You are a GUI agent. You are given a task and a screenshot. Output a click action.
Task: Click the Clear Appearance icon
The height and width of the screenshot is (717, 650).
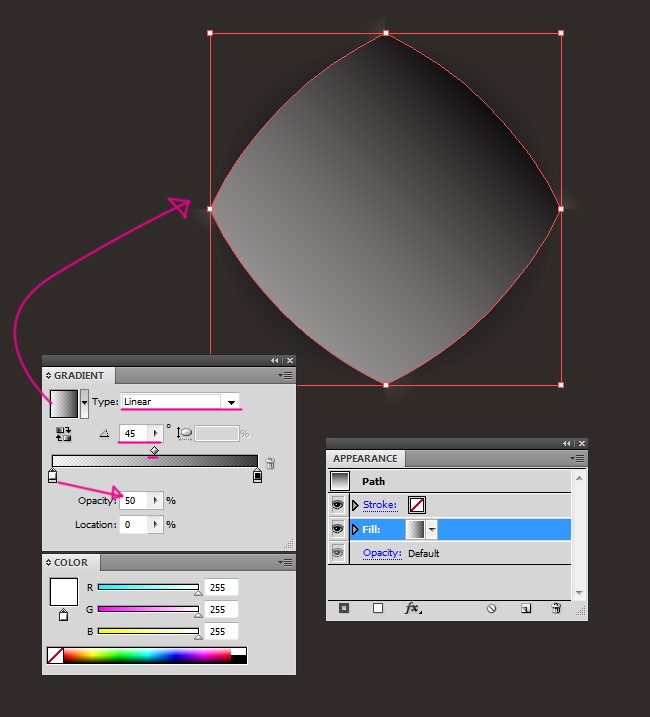492,608
